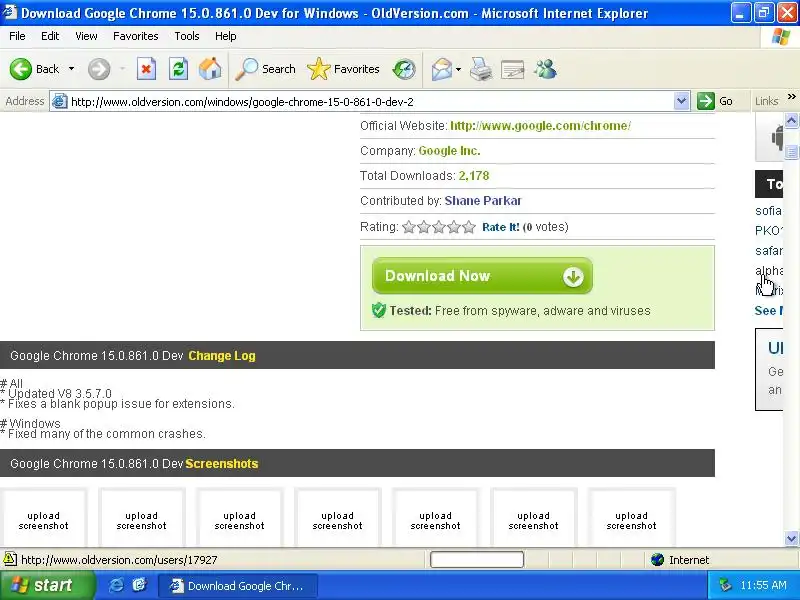Click the Forward arrow button
Screen dimensions: 800x600
point(98,69)
